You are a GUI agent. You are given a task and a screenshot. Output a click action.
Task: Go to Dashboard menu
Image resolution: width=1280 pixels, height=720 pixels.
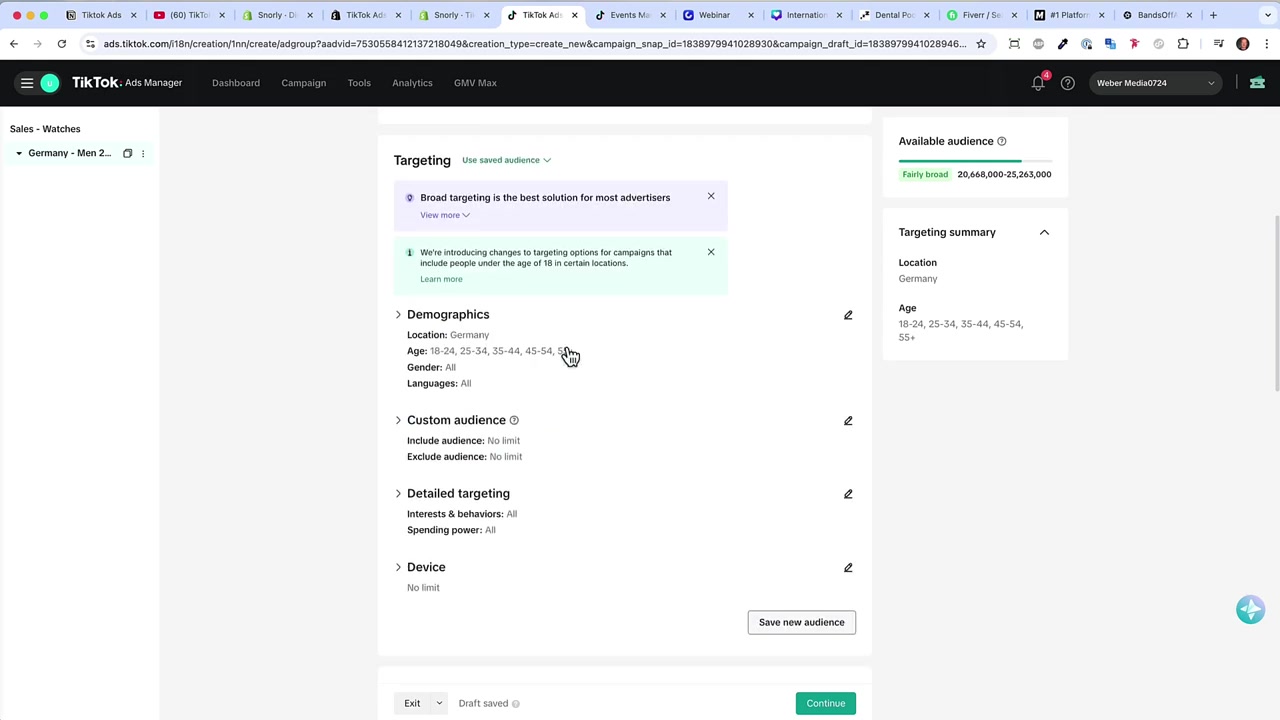tap(236, 83)
